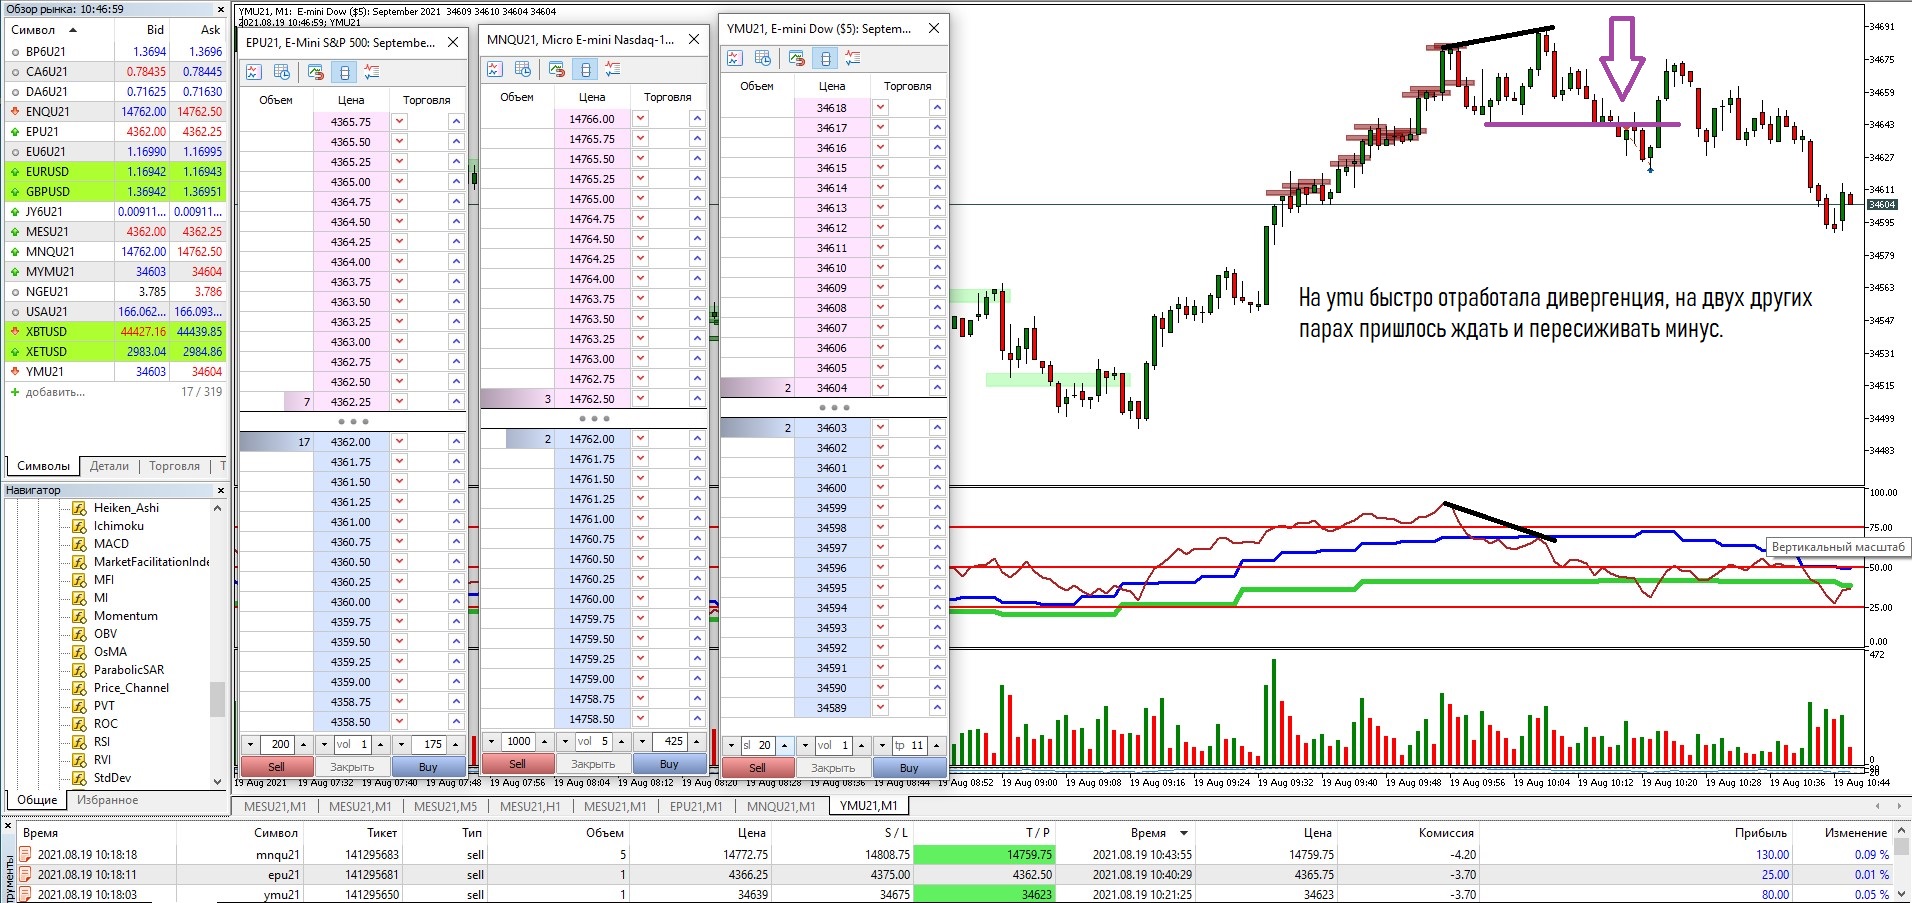The image size is (1912, 903).
Task: Decrease the sl value in YMU21 window
Action: pyautogui.click(x=732, y=745)
